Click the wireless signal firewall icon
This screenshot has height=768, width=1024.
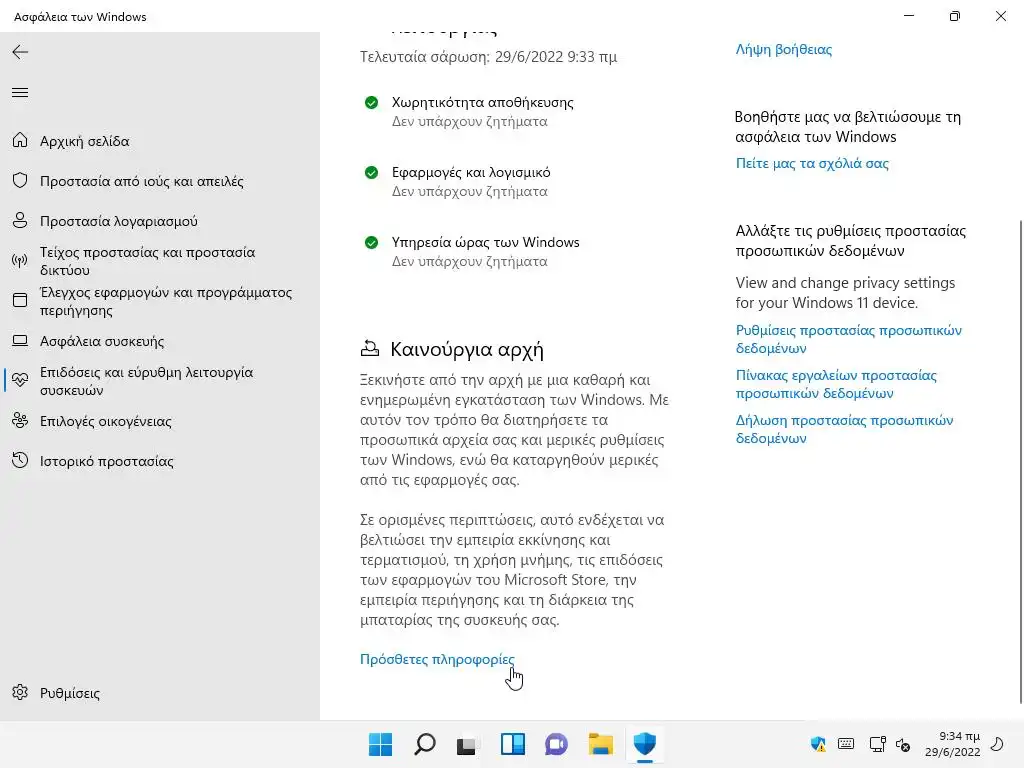(20, 261)
